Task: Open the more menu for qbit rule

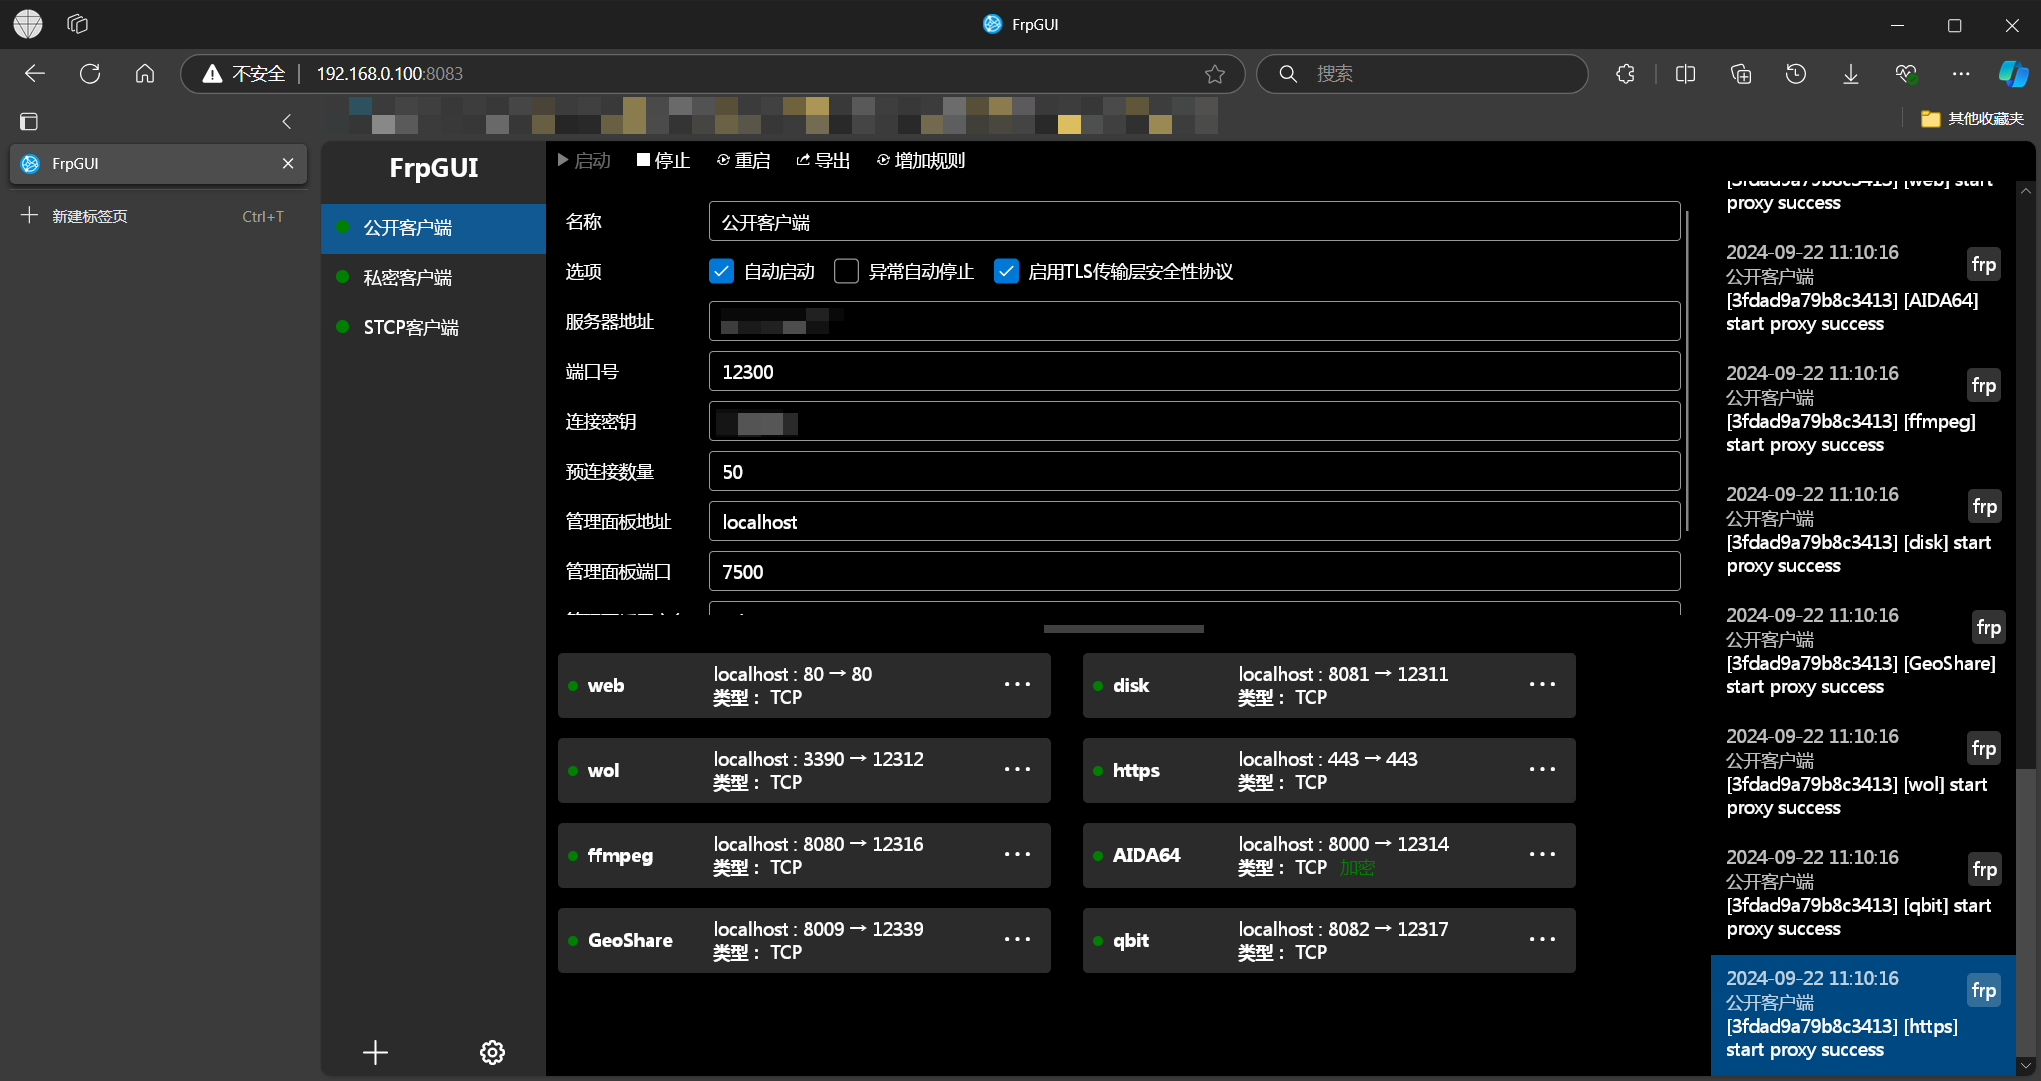Action: pyautogui.click(x=1542, y=940)
